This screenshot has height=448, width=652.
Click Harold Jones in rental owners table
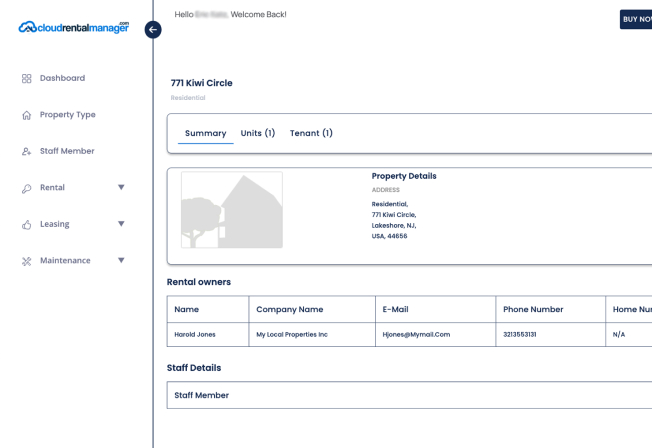(x=195, y=334)
